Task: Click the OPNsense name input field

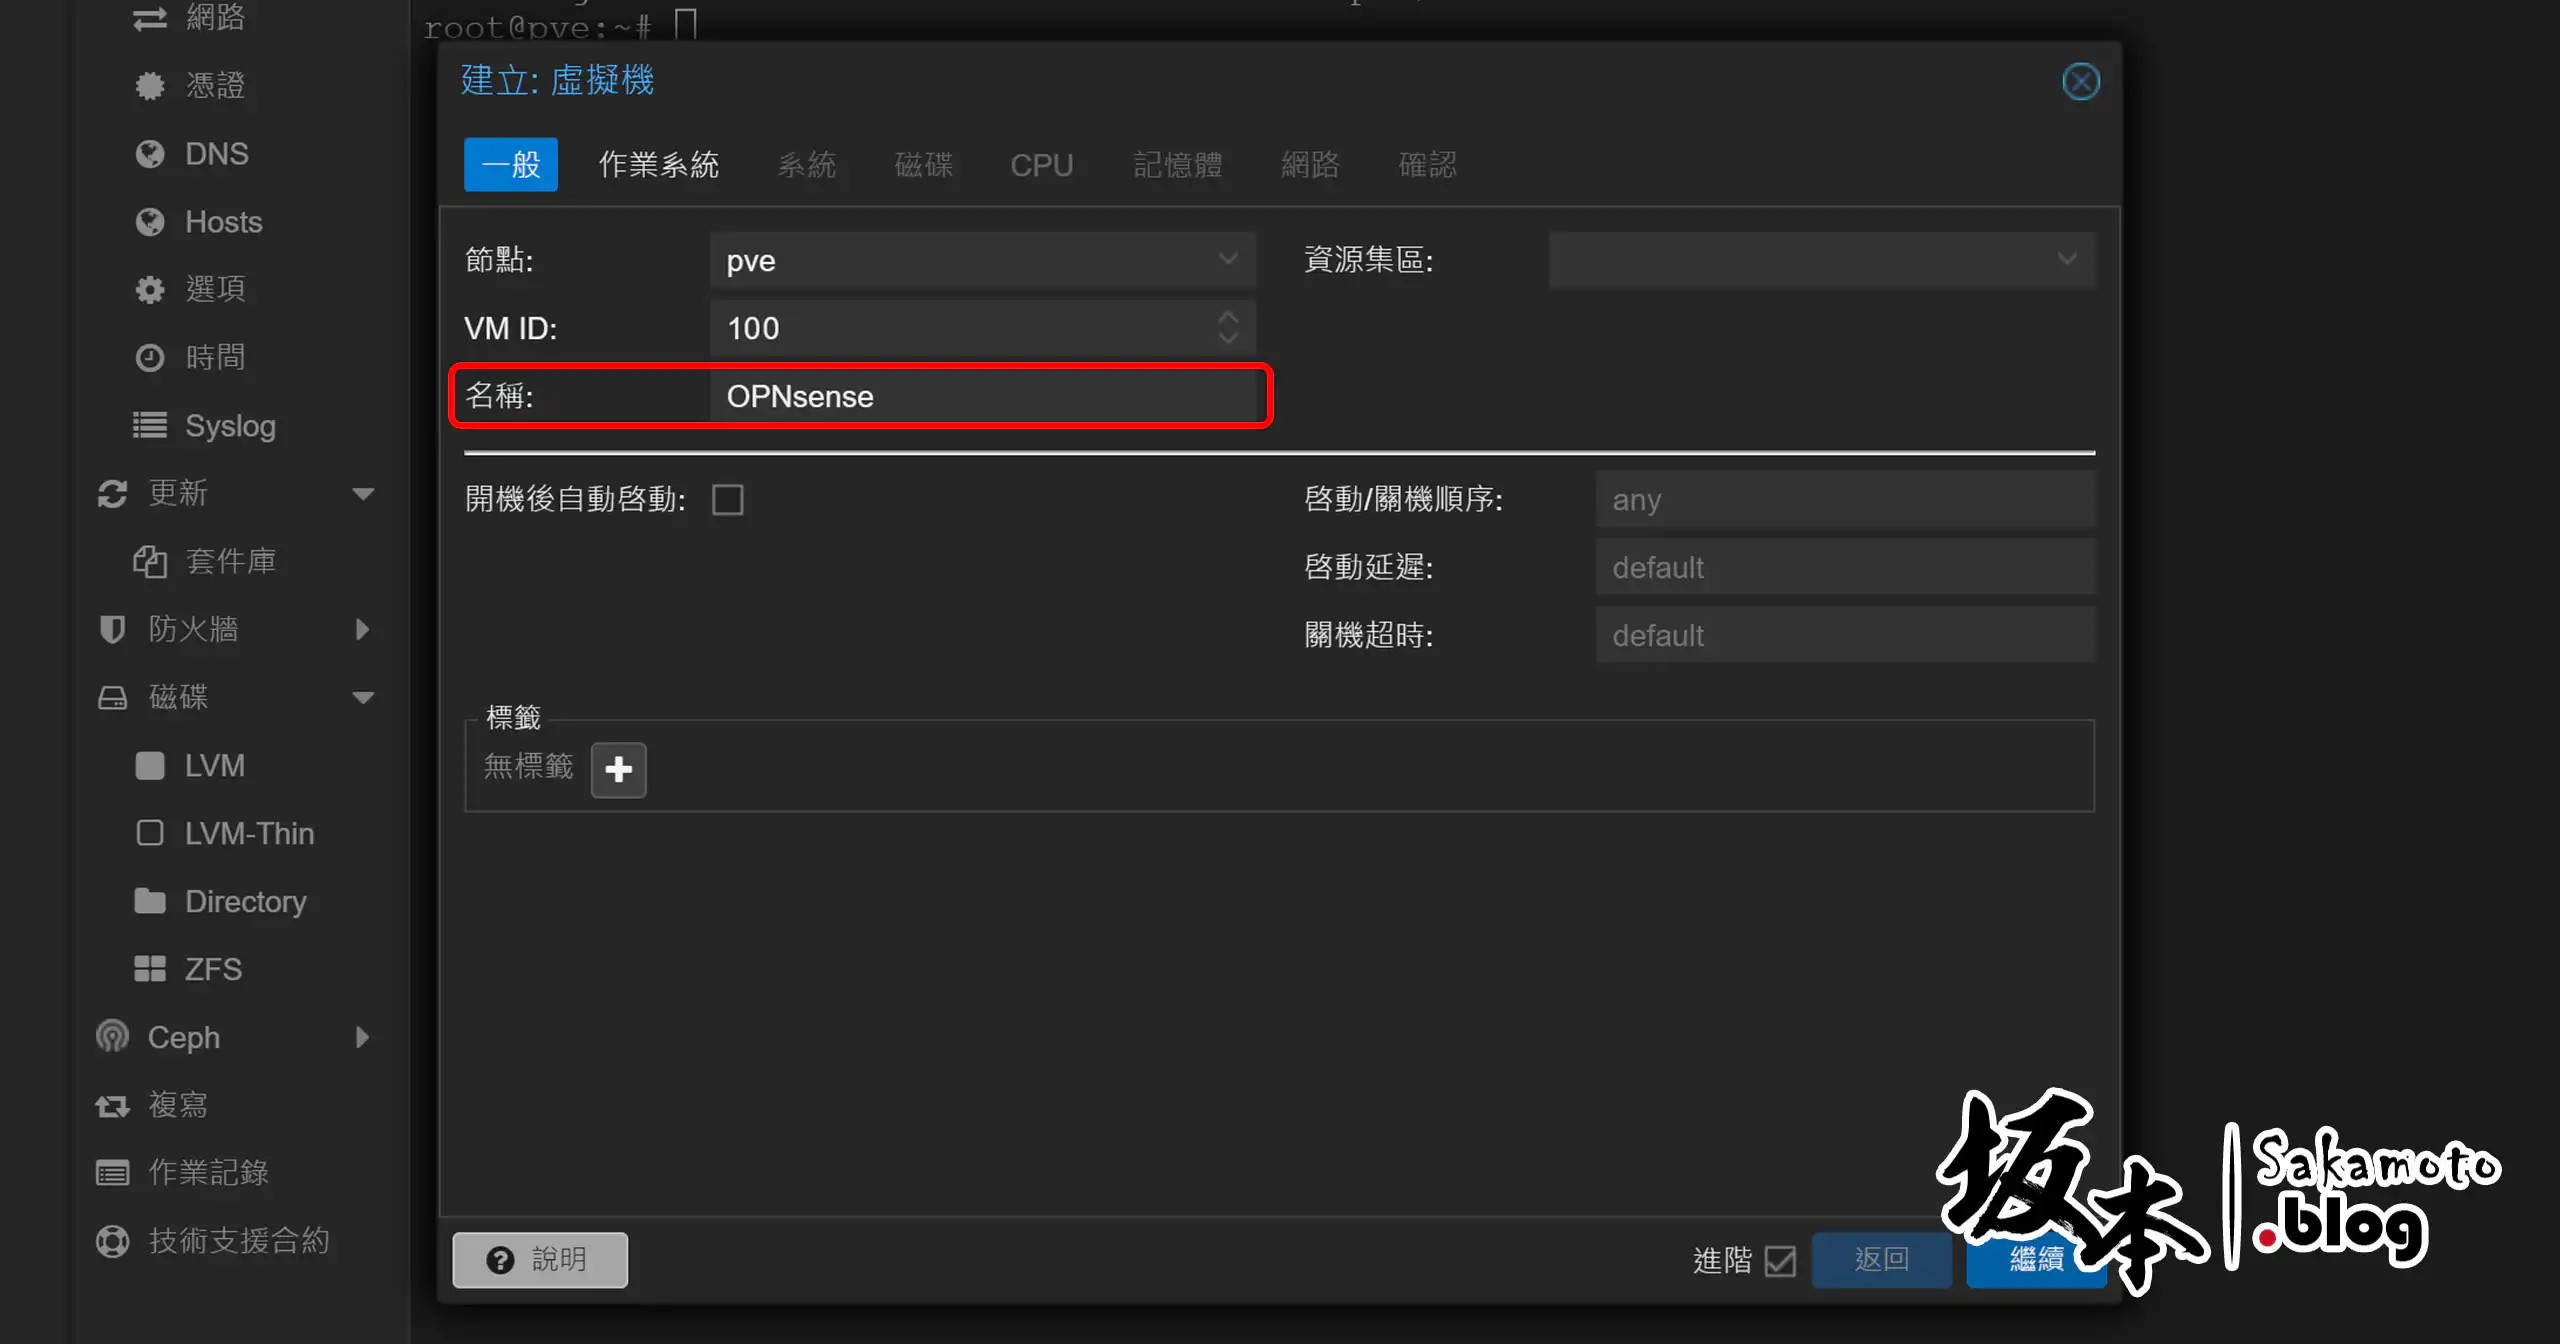Action: tap(985, 396)
